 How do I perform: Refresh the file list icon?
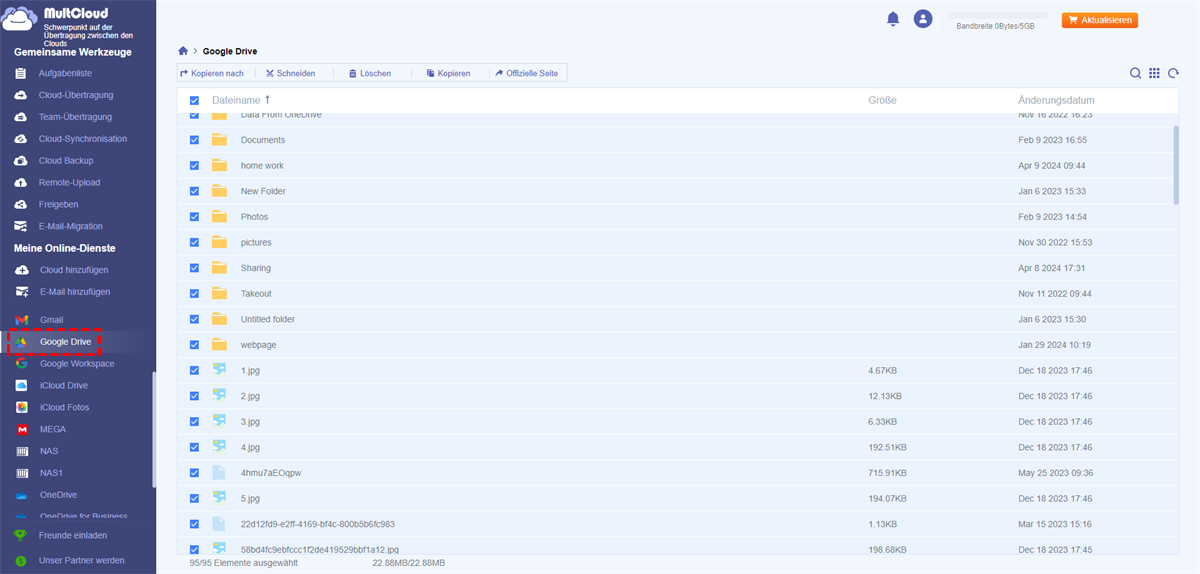pyautogui.click(x=1172, y=73)
